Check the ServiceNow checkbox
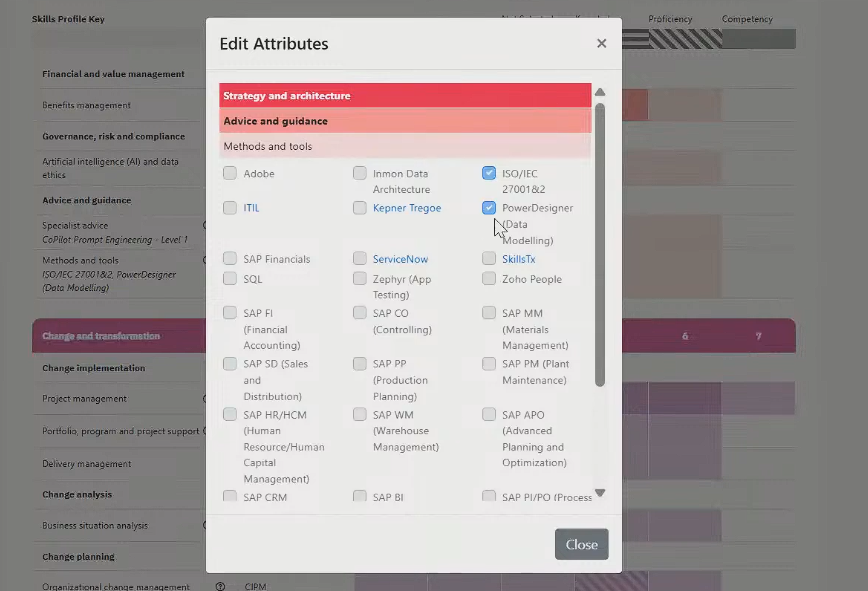 pyautogui.click(x=360, y=258)
